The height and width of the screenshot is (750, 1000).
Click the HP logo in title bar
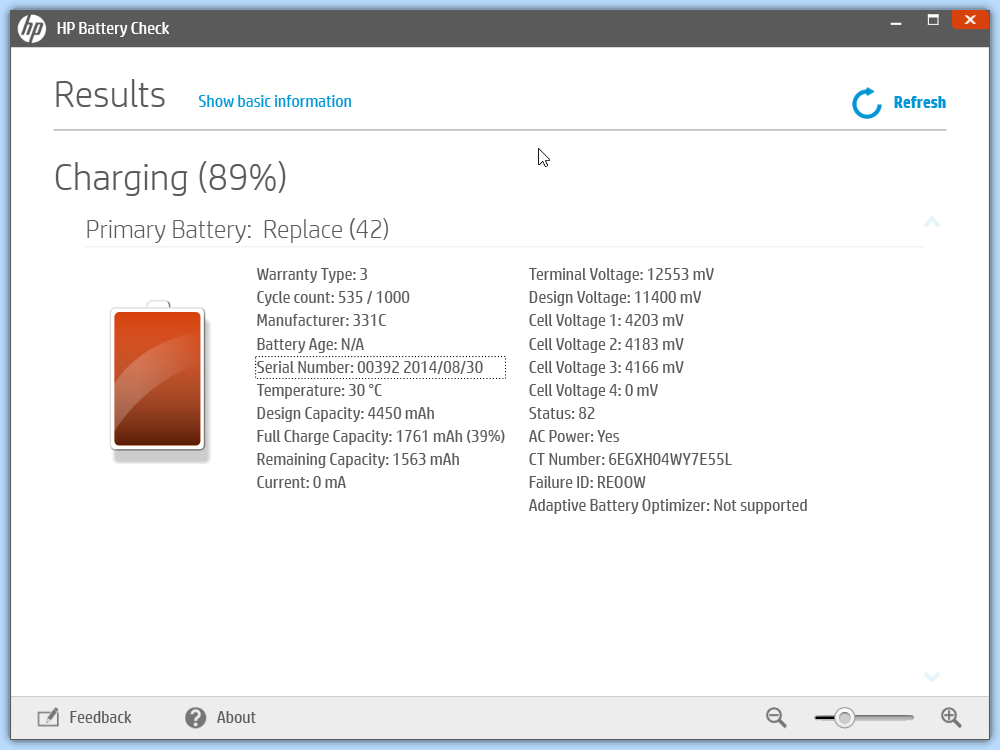[x=31, y=28]
